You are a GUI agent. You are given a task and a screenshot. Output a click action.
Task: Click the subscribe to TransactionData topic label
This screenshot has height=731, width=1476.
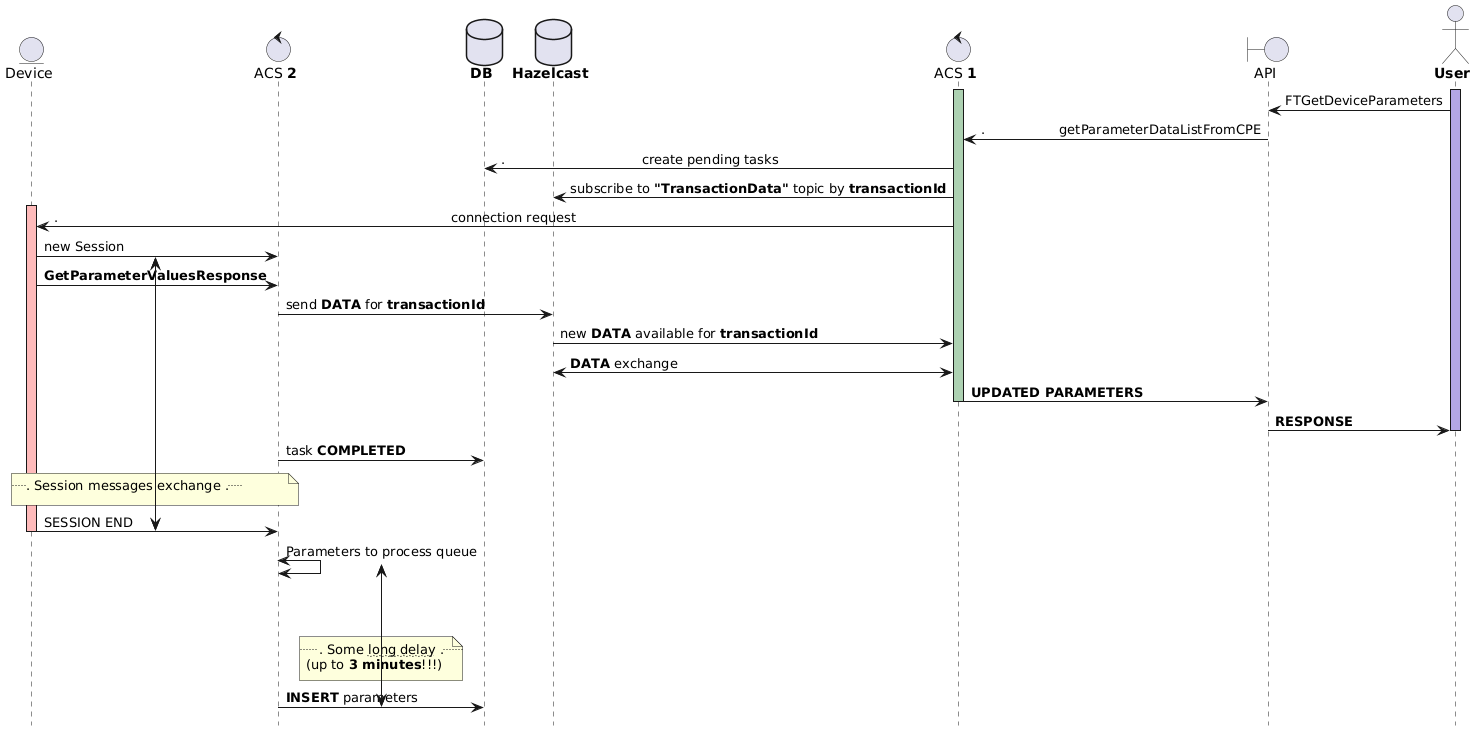[x=757, y=189]
